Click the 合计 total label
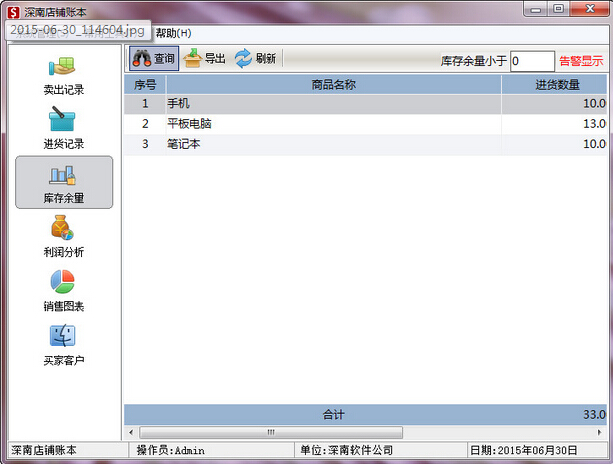 [x=333, y=414]
